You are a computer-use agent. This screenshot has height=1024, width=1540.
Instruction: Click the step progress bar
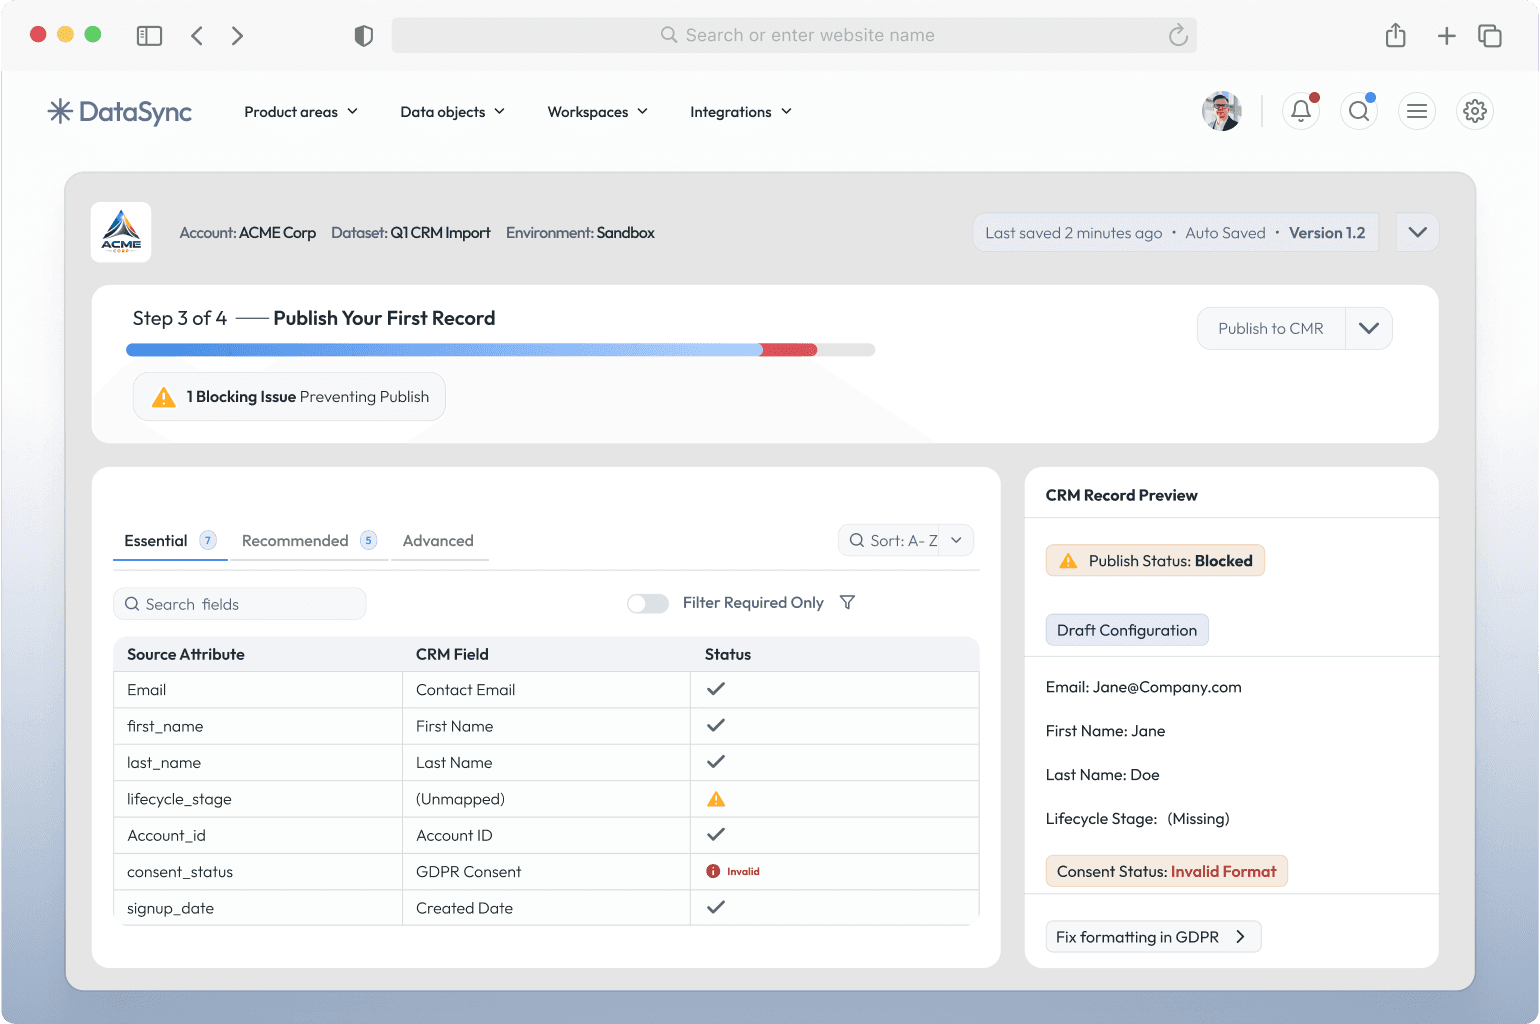[500, 349]
